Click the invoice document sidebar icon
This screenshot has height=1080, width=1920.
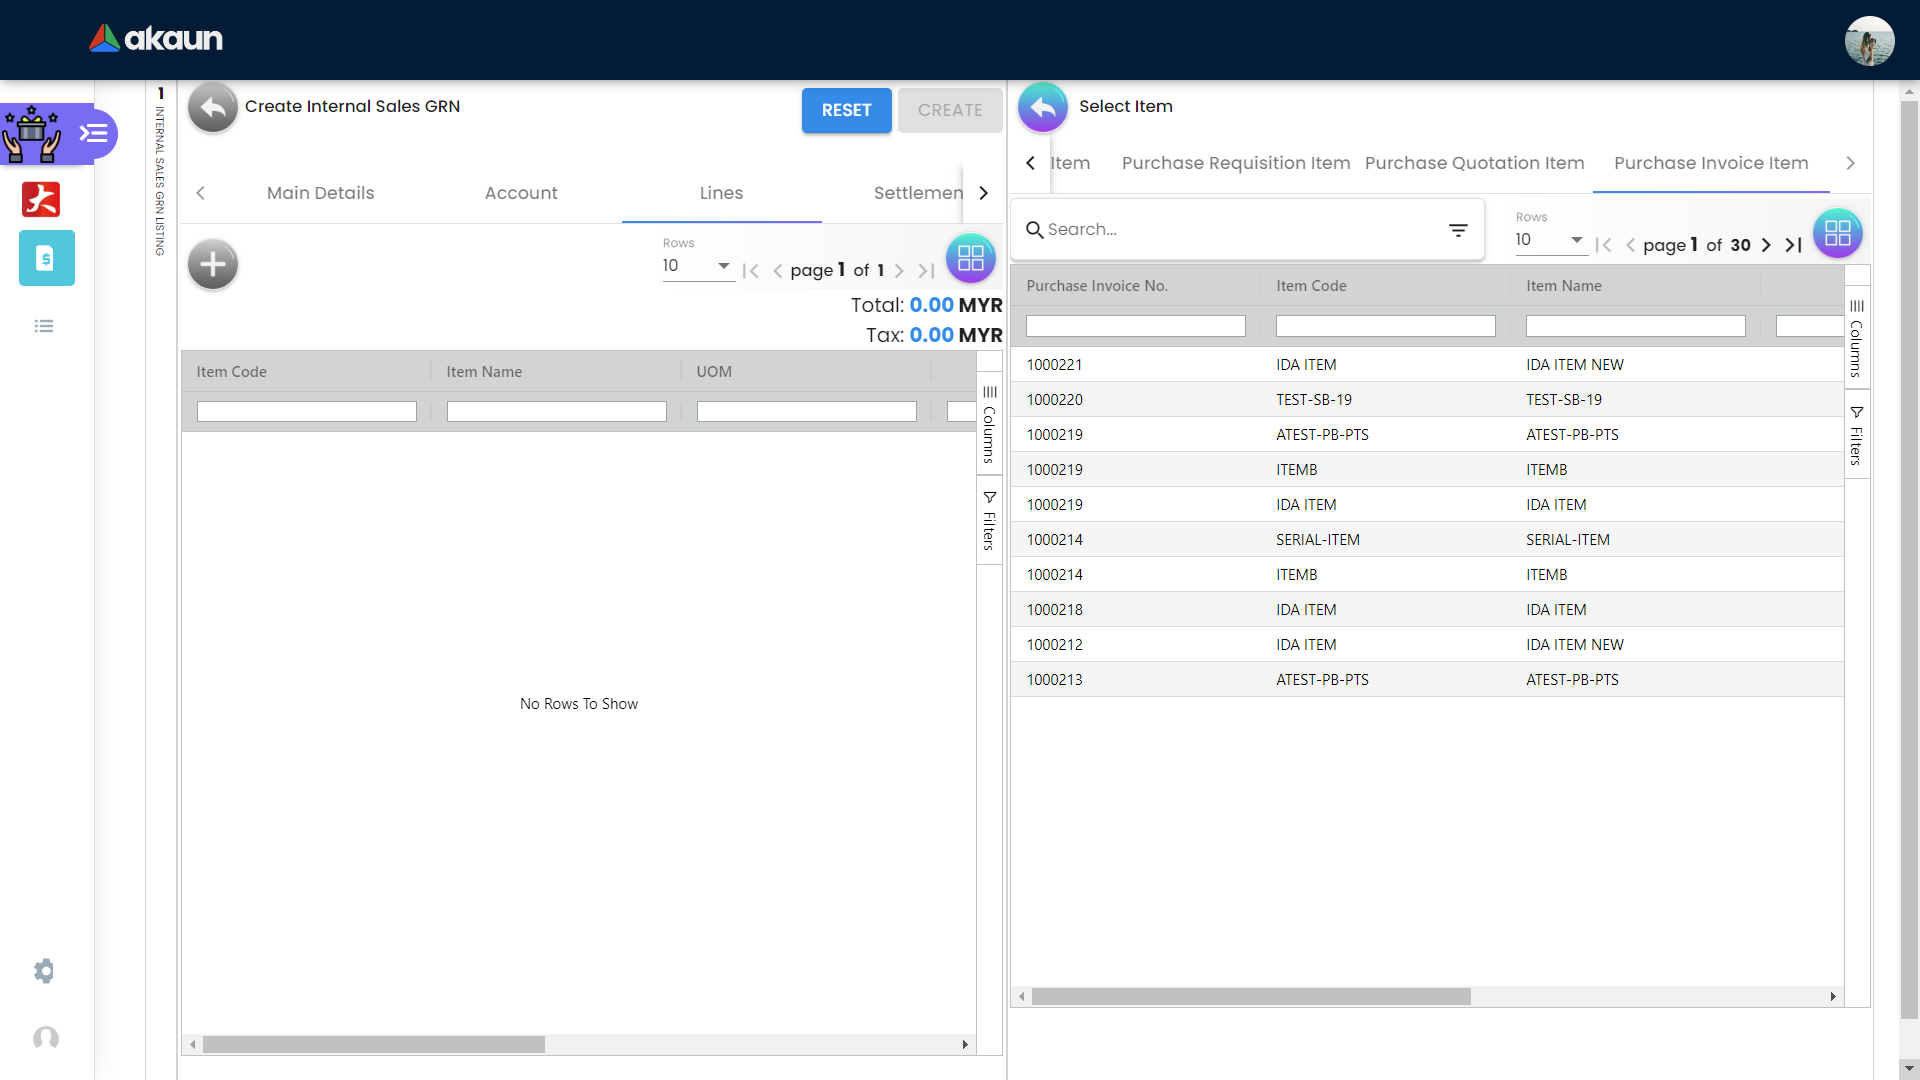46,258
